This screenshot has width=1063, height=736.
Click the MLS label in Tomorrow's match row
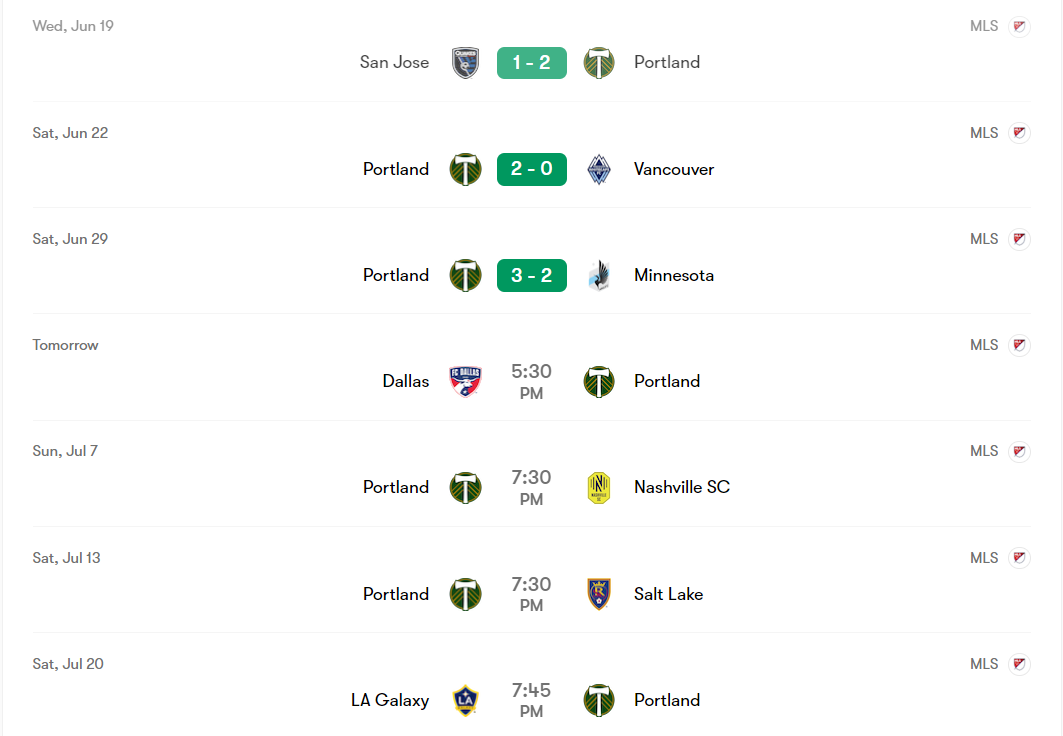(x=984, y=345)
